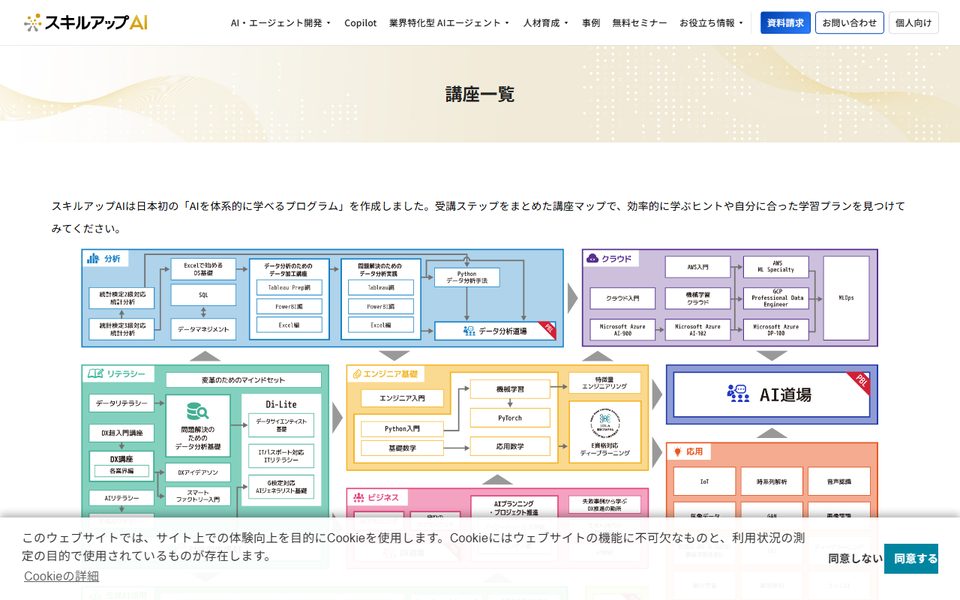Screen dimensions: 960x600
Task: Open the 事例 nav item
Action: 591,23
